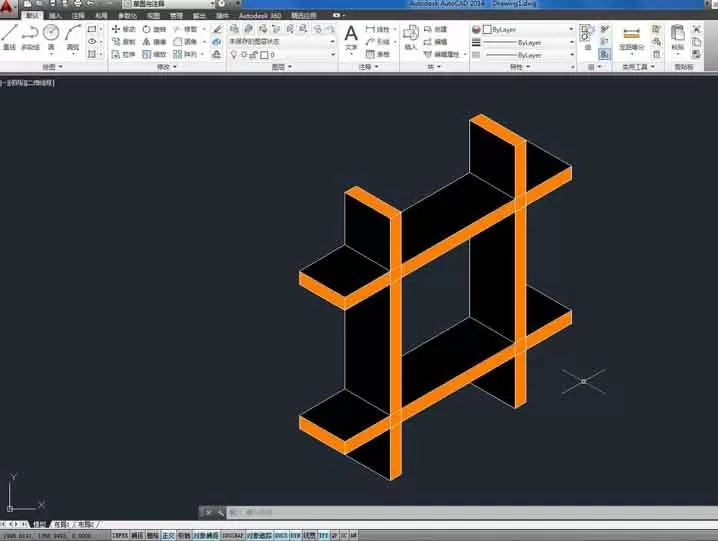Click the Group (组) icon

[x=587, y=37]
